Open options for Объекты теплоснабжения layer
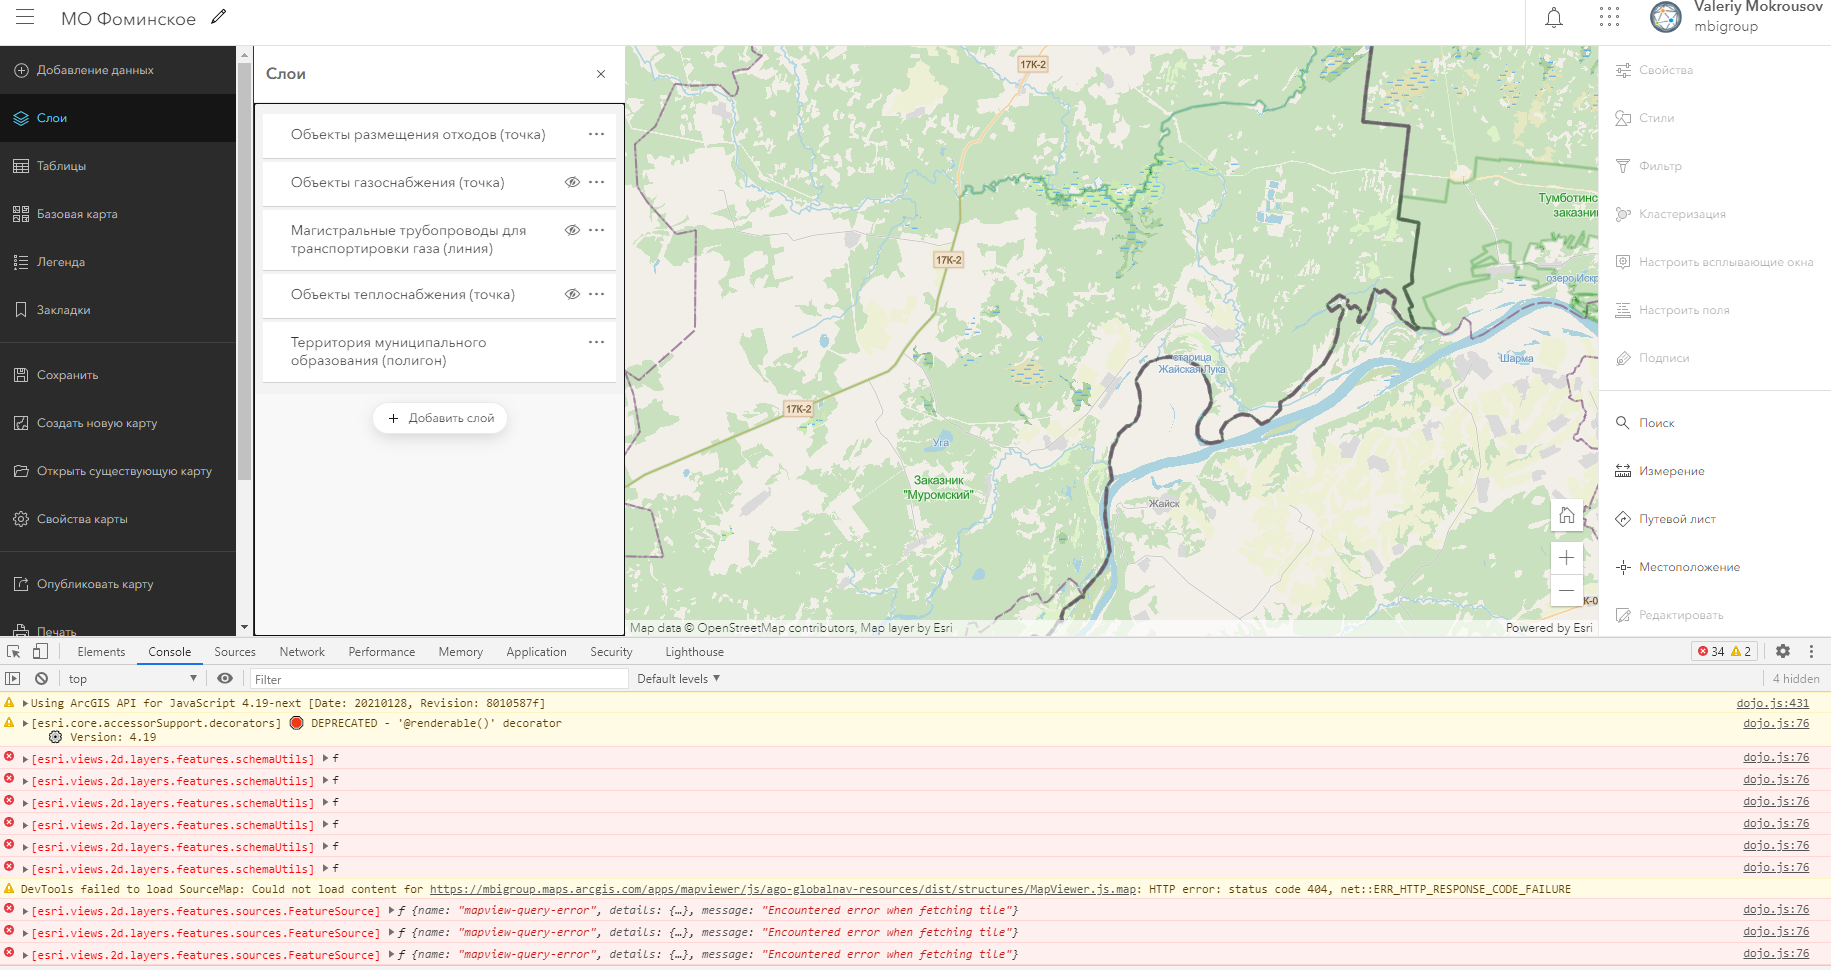The image size is (1831, 970). tap(597, 294)
